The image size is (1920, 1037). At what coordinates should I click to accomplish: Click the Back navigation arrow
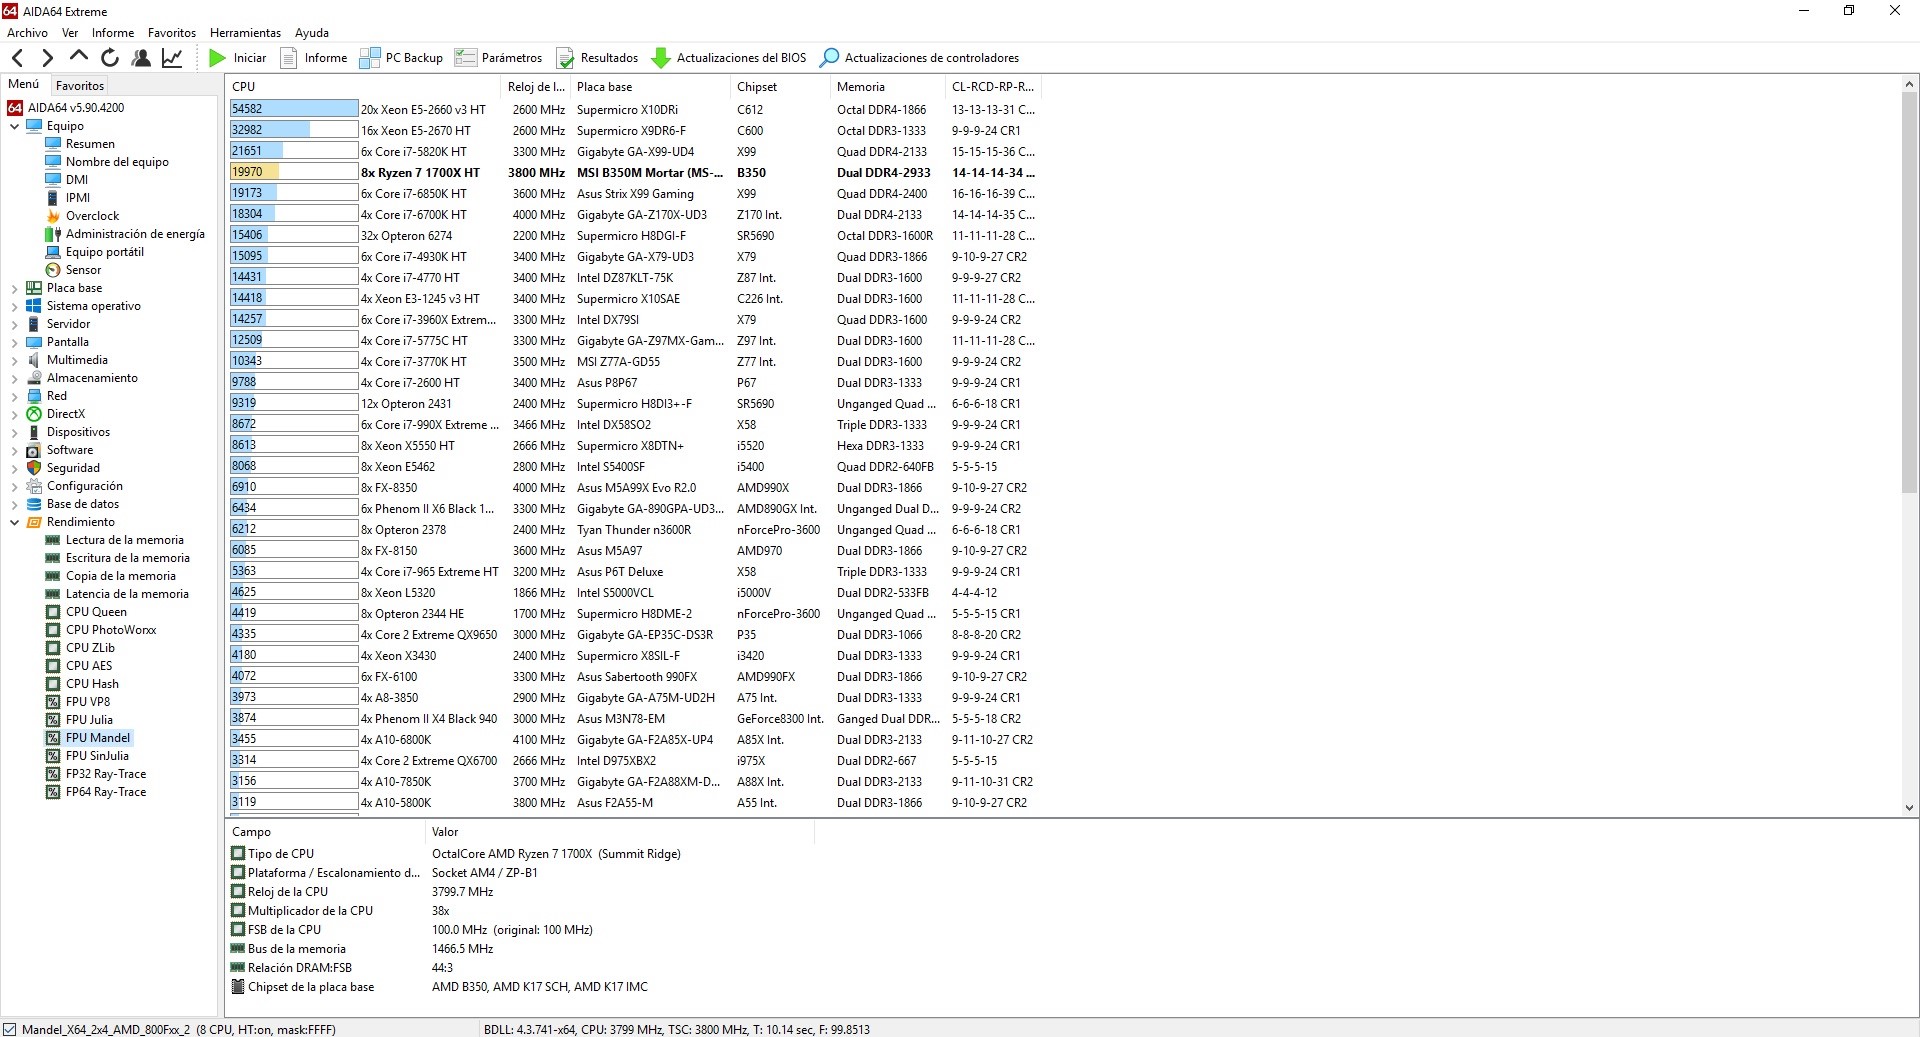(17, 58)
